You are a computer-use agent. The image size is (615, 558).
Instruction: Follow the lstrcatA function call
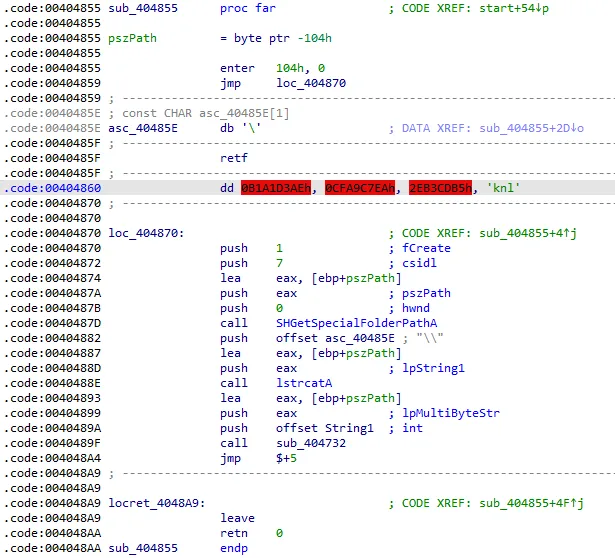pos(305,383)
